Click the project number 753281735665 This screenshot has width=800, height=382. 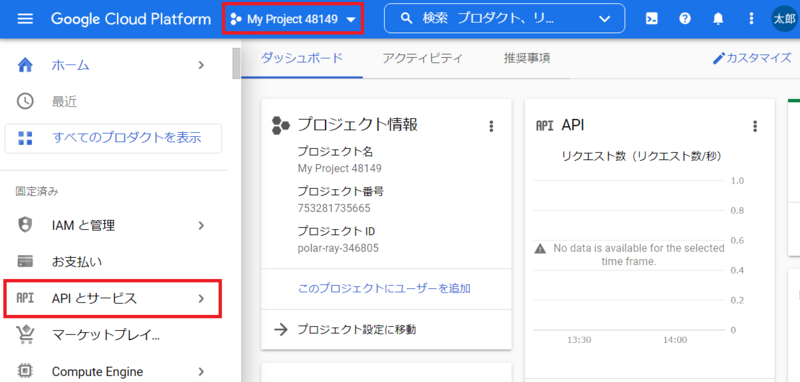334,208
